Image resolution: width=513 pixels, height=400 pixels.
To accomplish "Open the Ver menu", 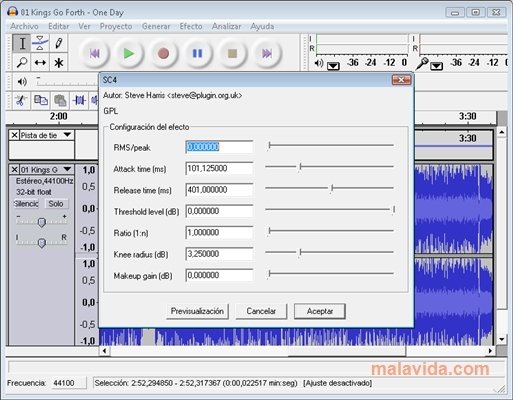I will click(x=84, y=26).
